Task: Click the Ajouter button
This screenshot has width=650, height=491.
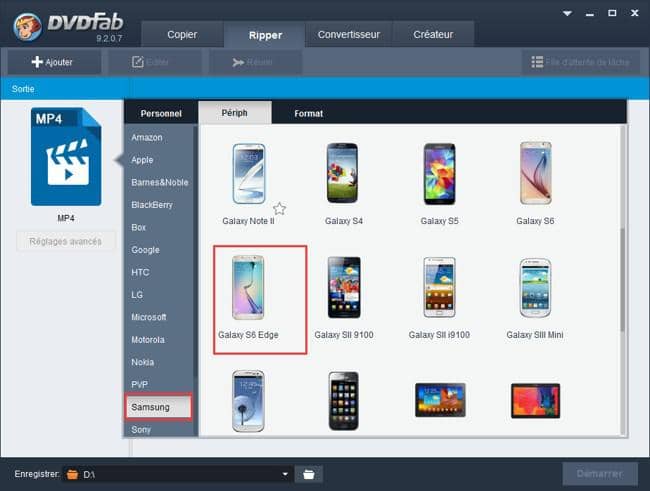Action: (52, 62)
